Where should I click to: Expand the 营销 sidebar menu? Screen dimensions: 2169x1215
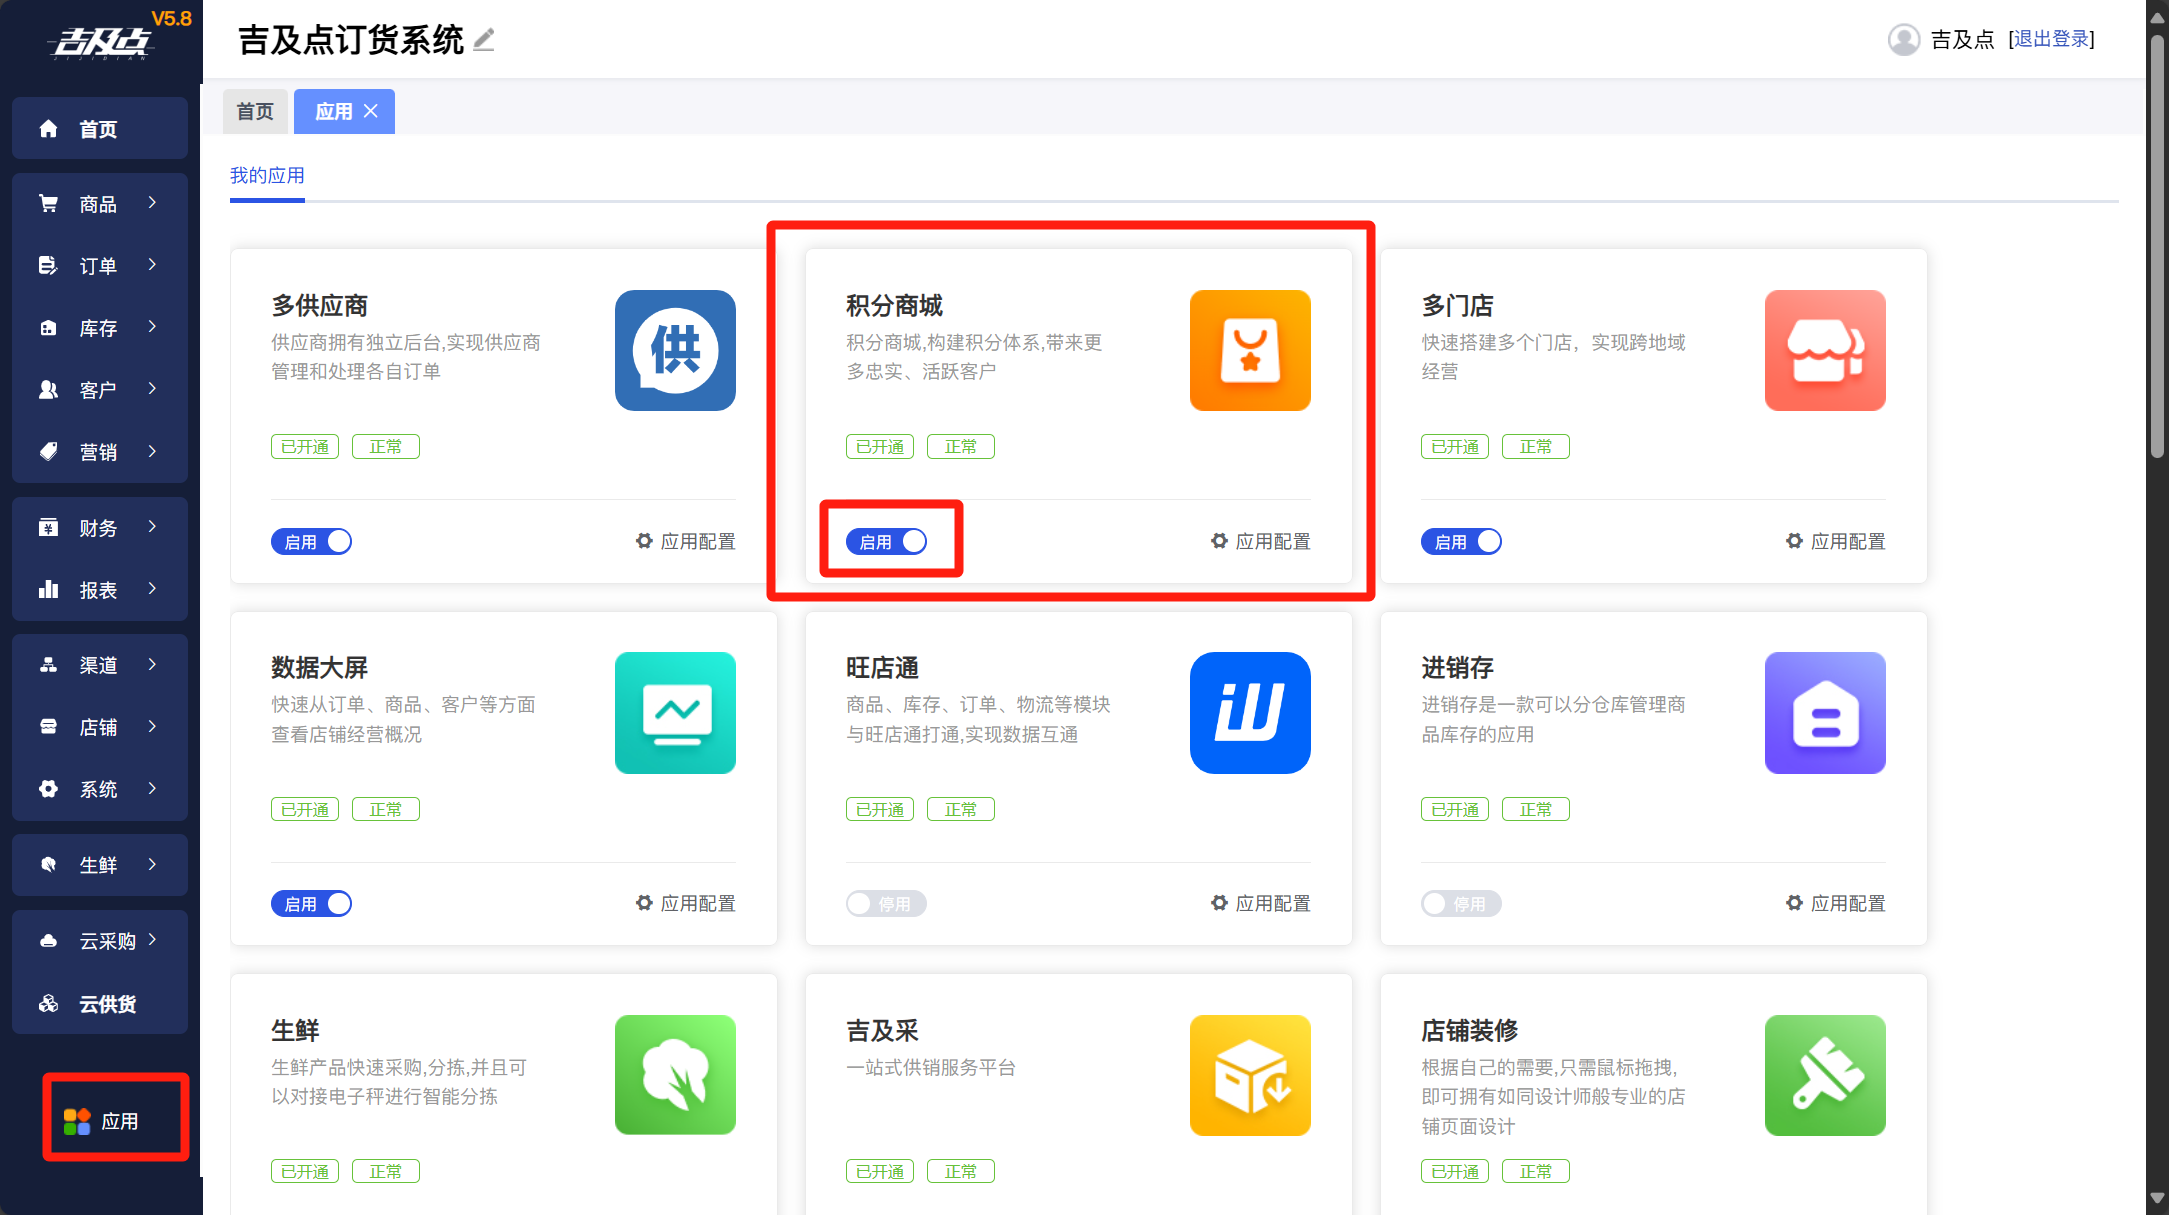(x=99, y=452)
